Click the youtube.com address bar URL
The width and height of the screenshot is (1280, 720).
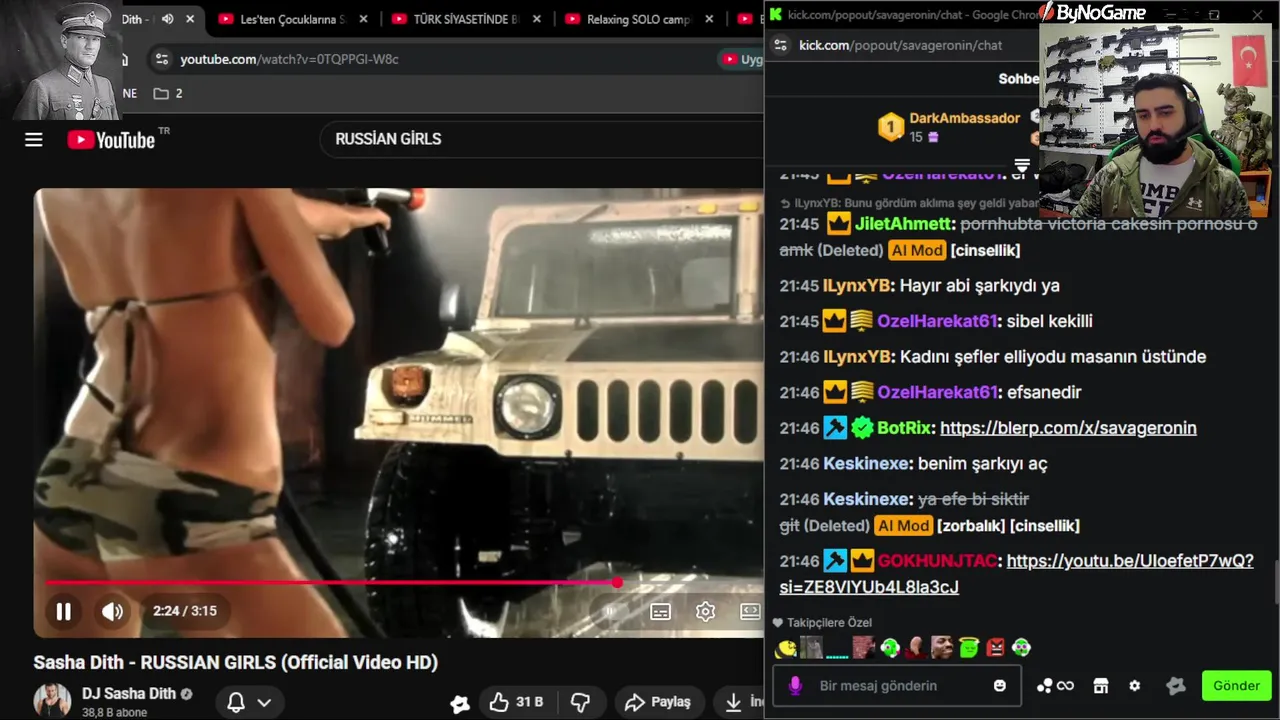click(289, 59)
